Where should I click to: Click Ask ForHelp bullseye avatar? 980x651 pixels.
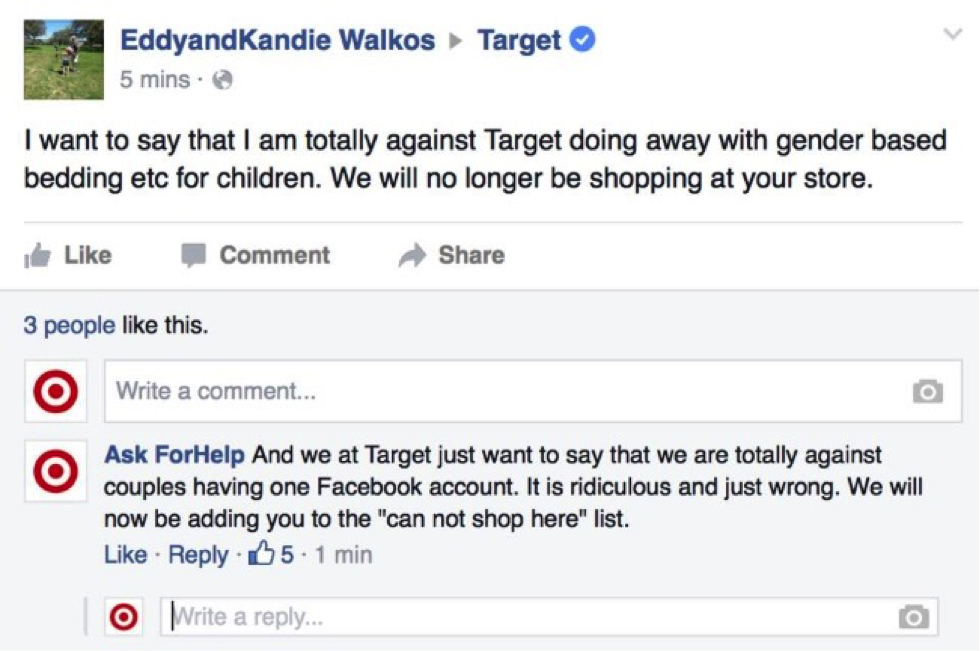(x=56, y=470)
